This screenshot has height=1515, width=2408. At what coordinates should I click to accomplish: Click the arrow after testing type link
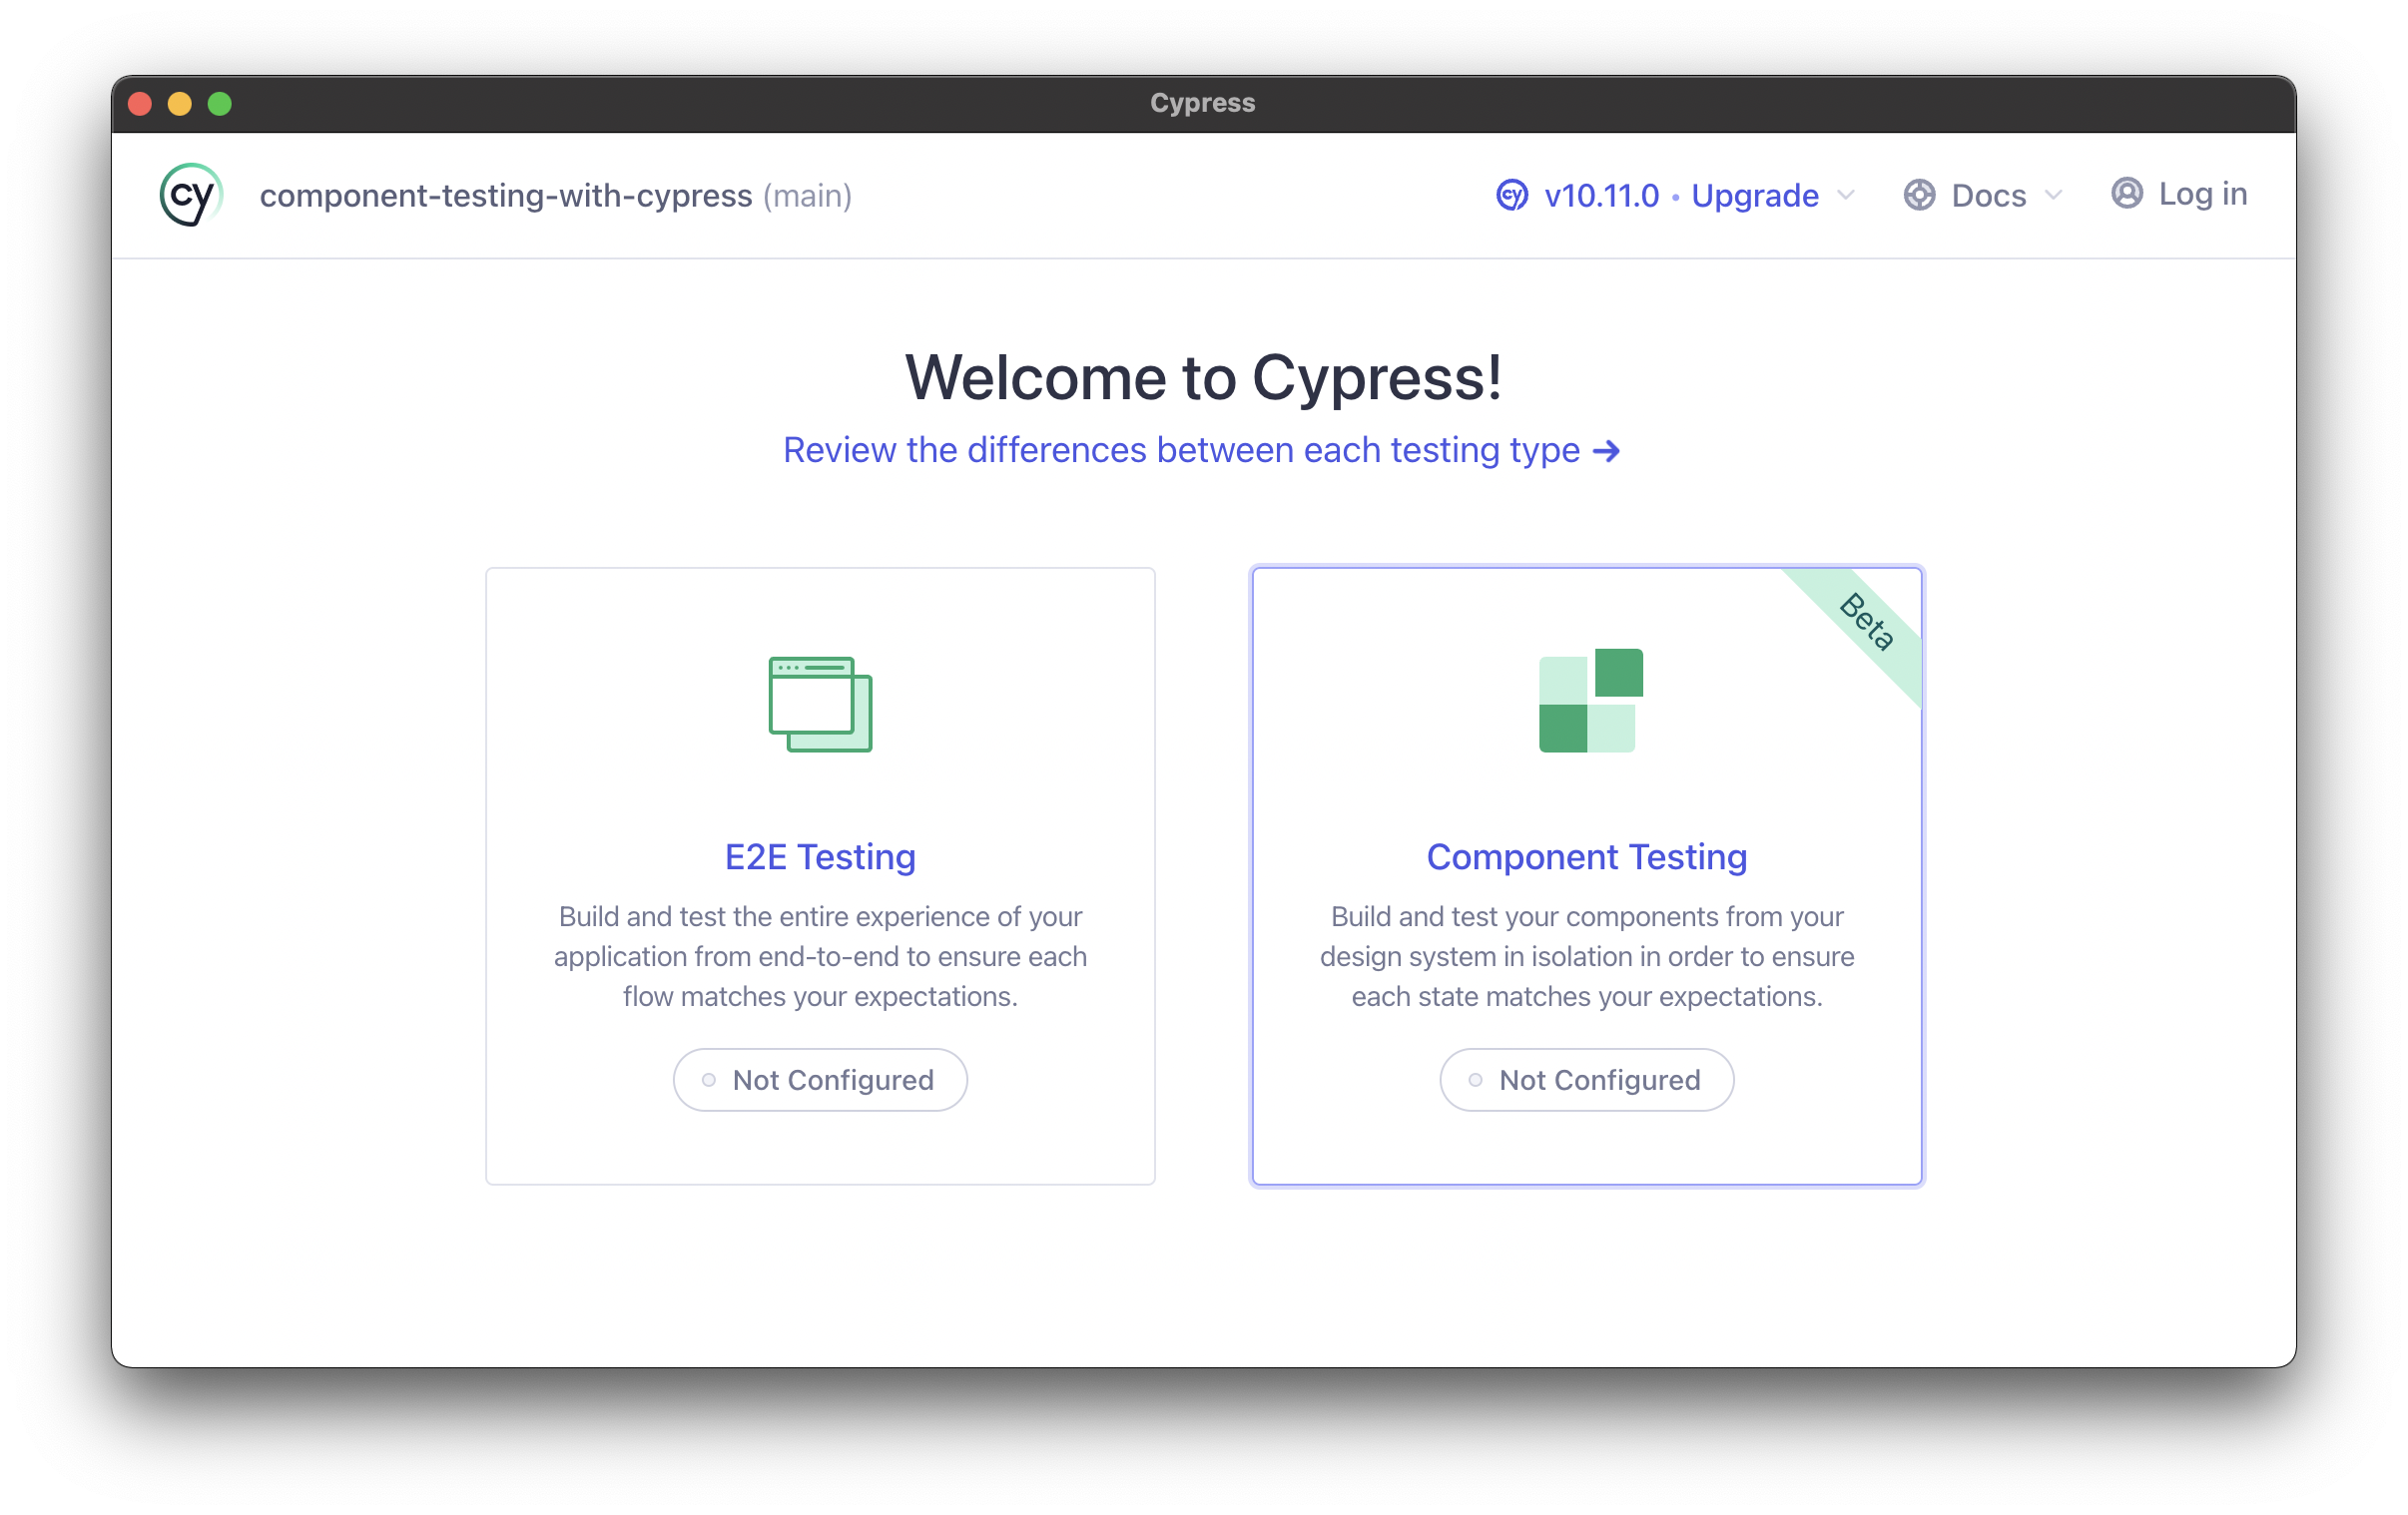coord(1606,451)
